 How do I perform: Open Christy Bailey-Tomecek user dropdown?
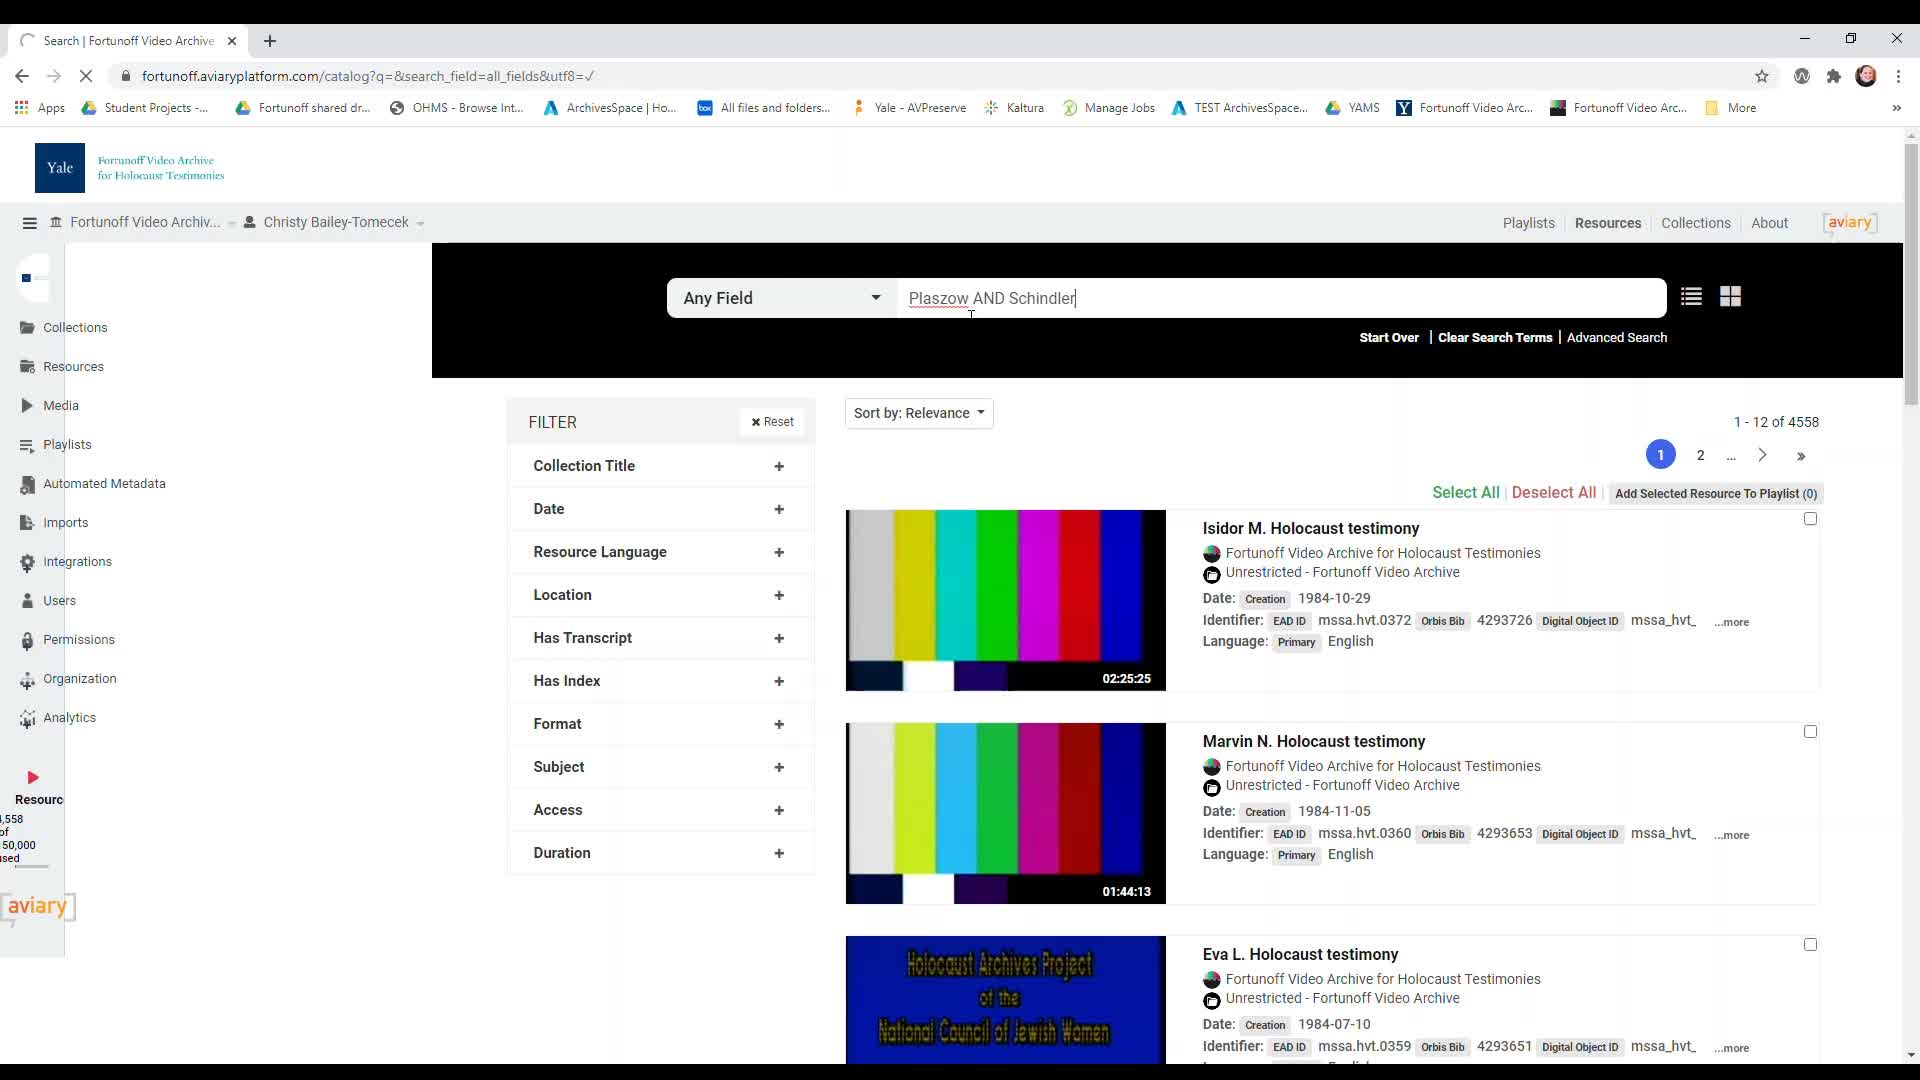tap(334, 223)
